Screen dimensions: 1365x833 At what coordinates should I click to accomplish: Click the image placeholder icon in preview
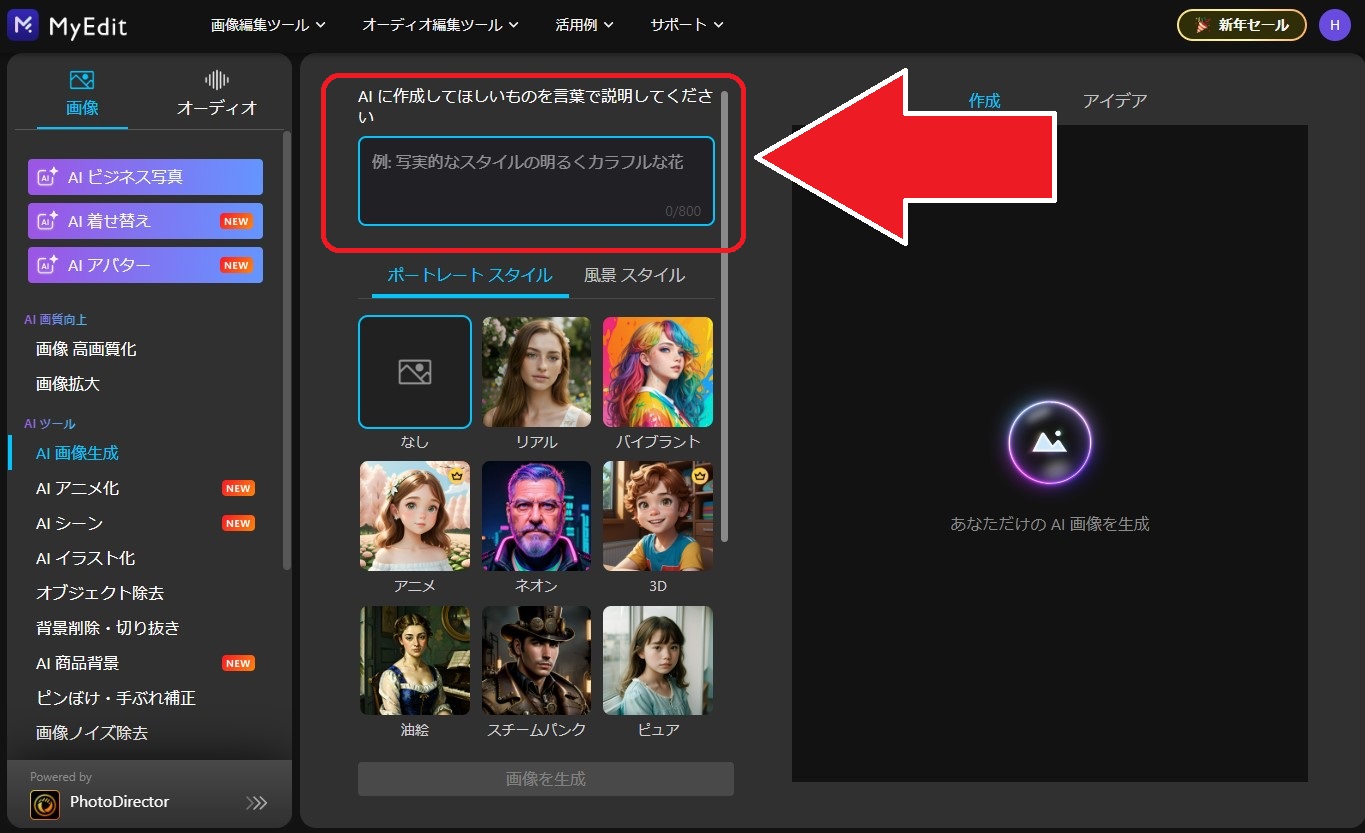[x=1050, y=441]
